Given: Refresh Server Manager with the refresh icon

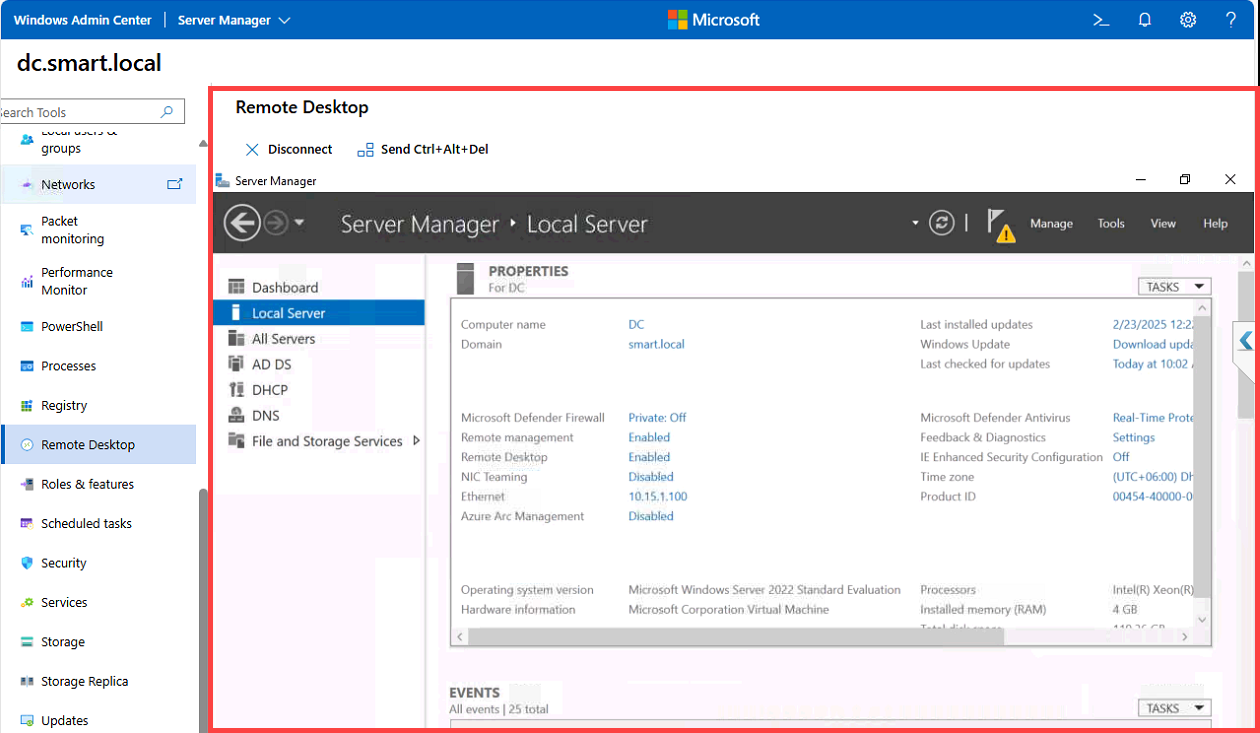Looking at the screenshot, I should (941, 223).
